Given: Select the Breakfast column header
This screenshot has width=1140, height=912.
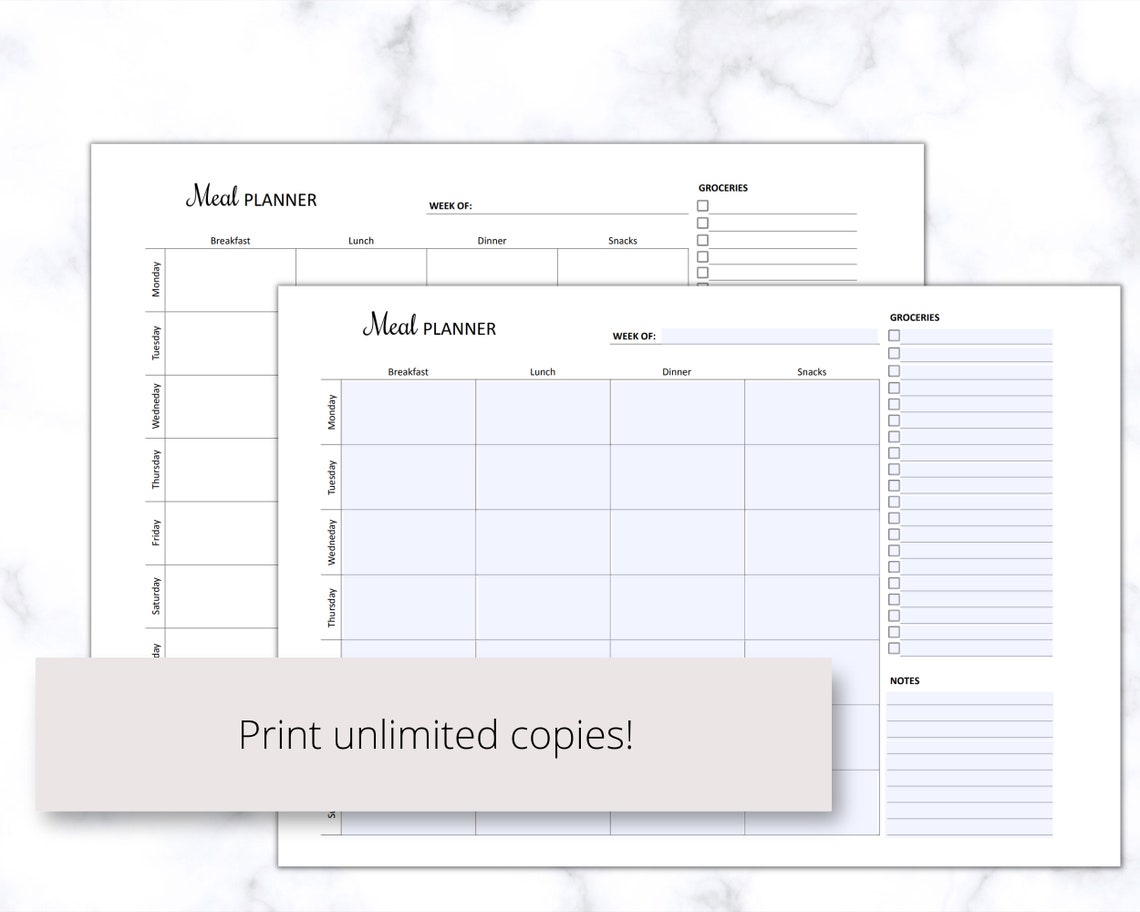Looking at the screenshot, I should pos(409,371).
